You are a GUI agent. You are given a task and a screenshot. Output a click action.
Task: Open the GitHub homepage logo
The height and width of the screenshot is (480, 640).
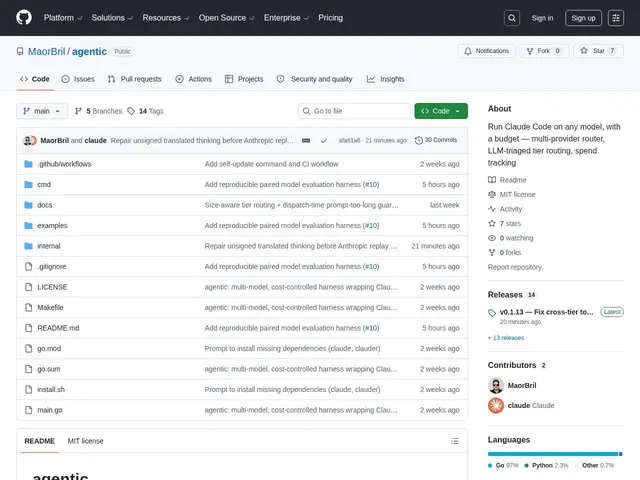[24, 18]
